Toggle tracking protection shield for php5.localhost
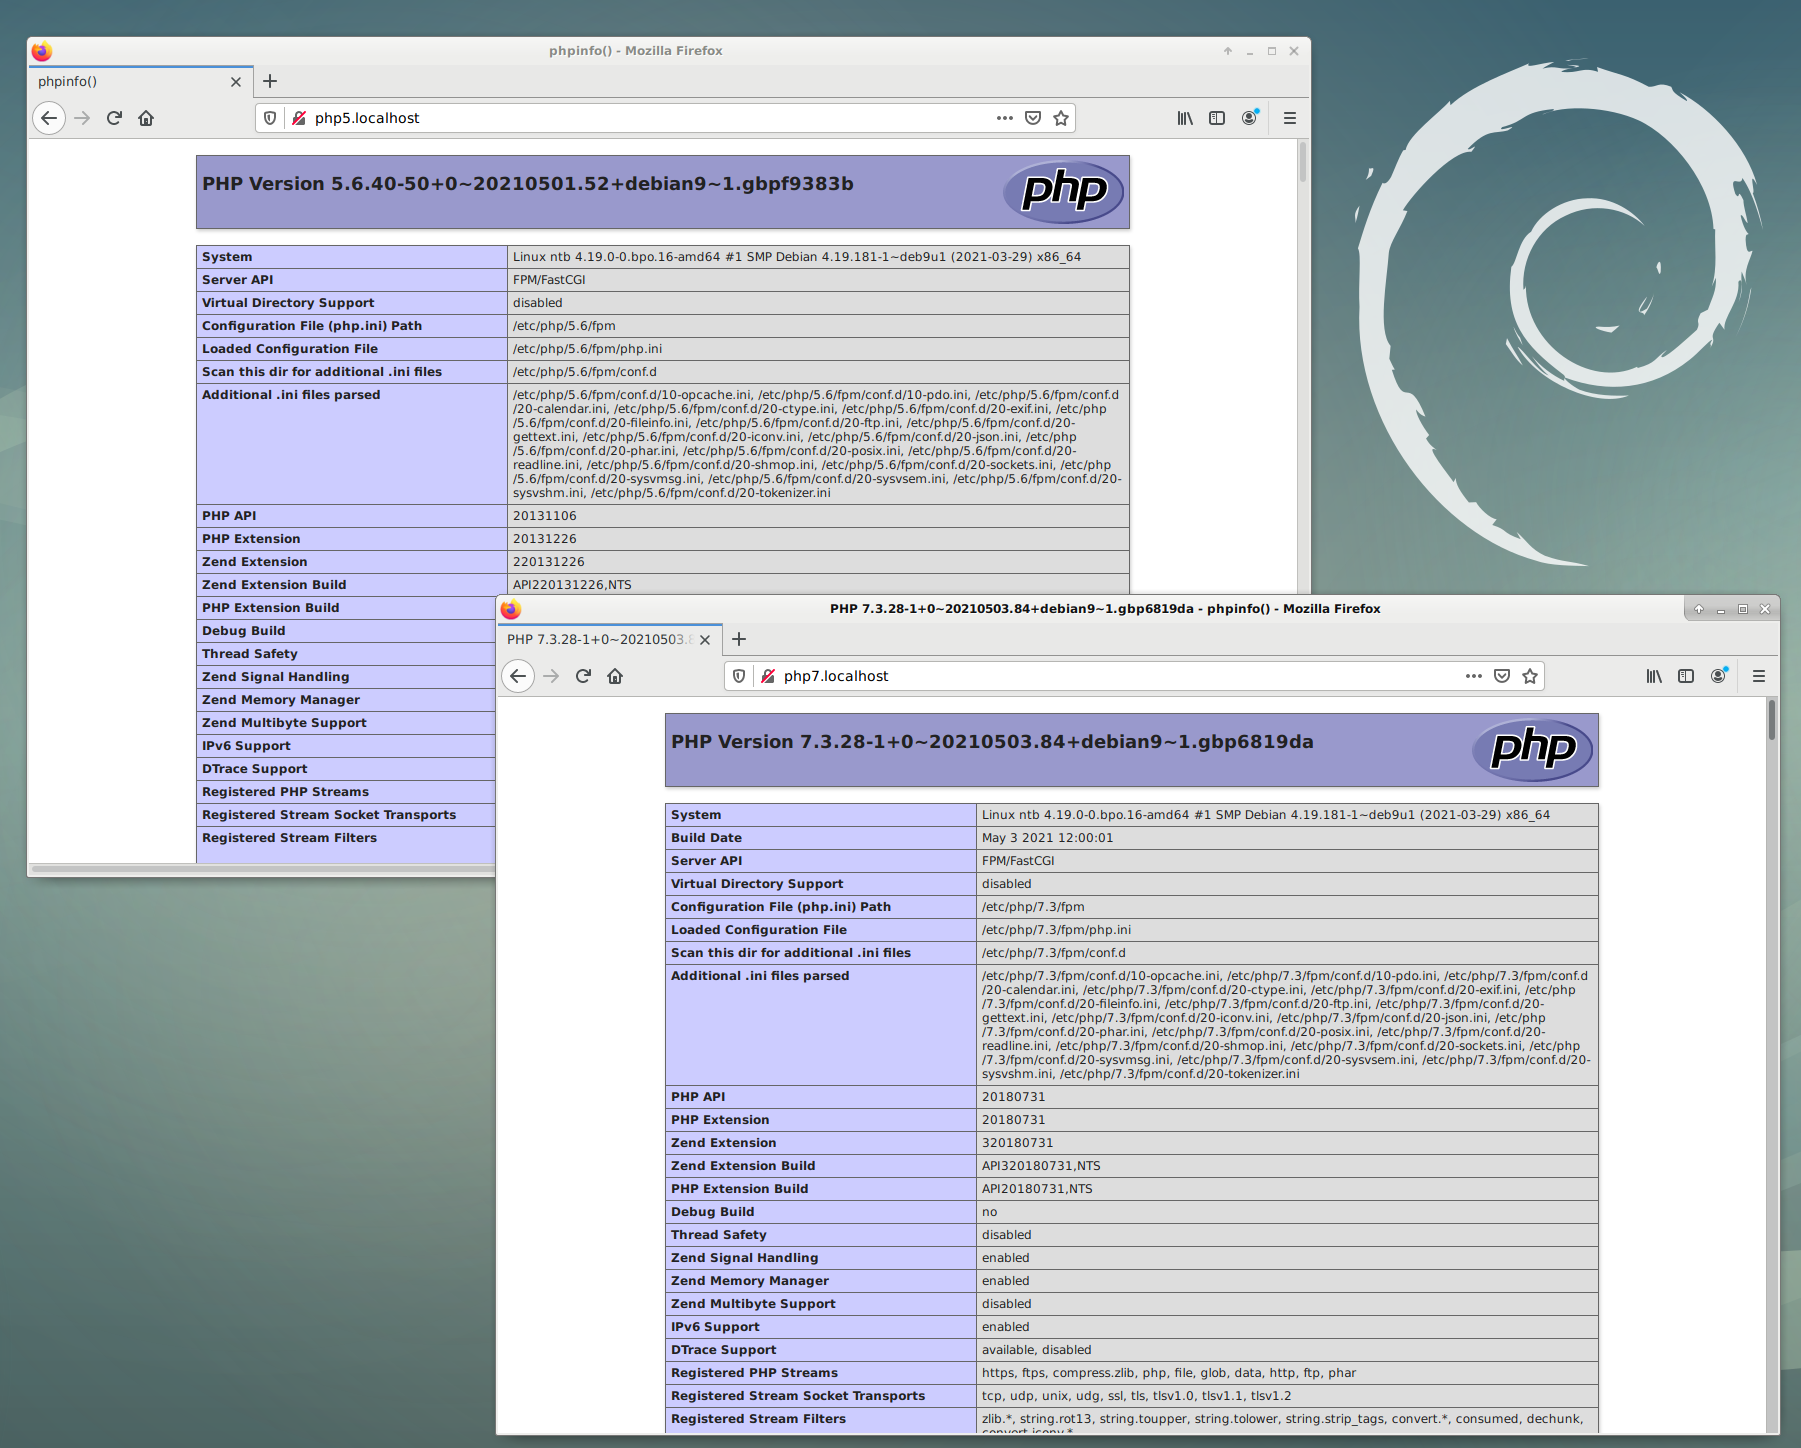This screenshot has width=1801, height=1448. 270,118
